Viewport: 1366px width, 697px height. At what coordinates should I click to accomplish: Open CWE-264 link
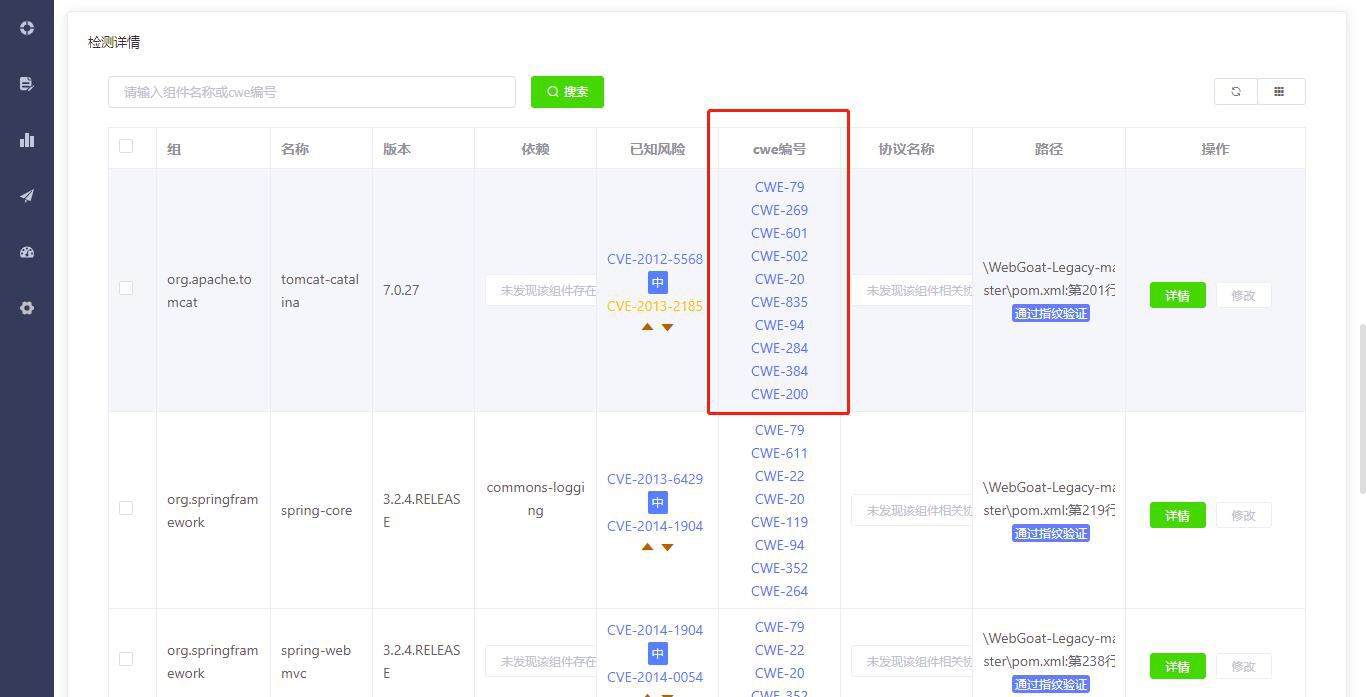click(x=779, y=591)
